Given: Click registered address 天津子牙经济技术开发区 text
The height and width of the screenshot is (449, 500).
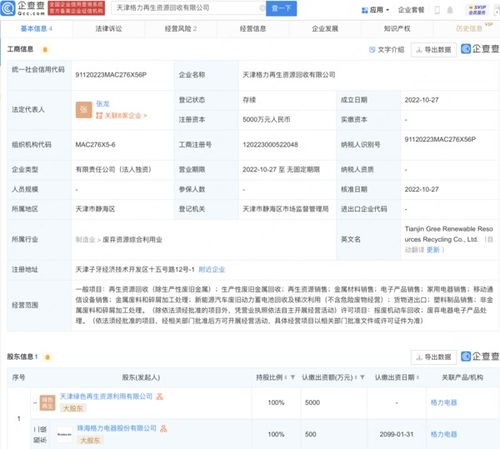Looking at the screenshot, I should (135, 269).
